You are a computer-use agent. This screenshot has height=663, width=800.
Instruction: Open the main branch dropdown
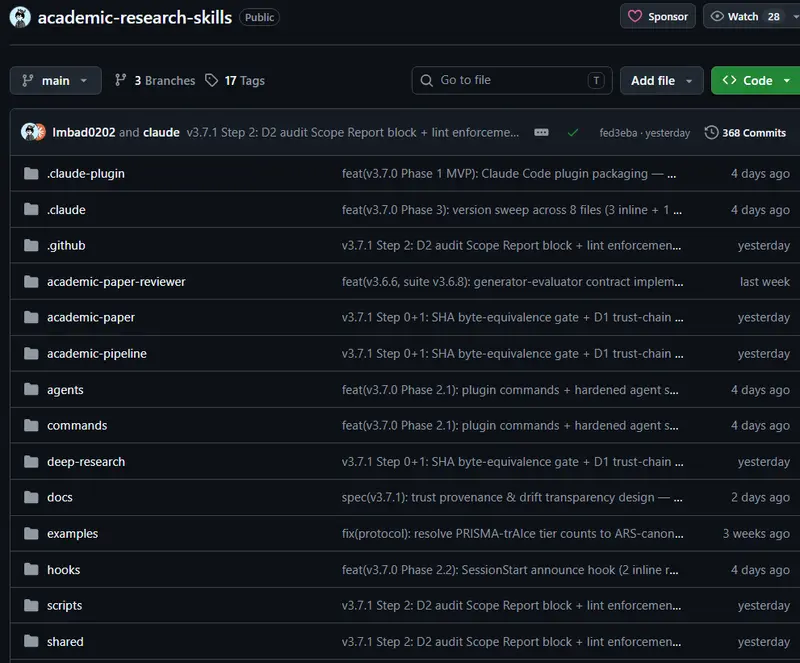pos(56,81)
